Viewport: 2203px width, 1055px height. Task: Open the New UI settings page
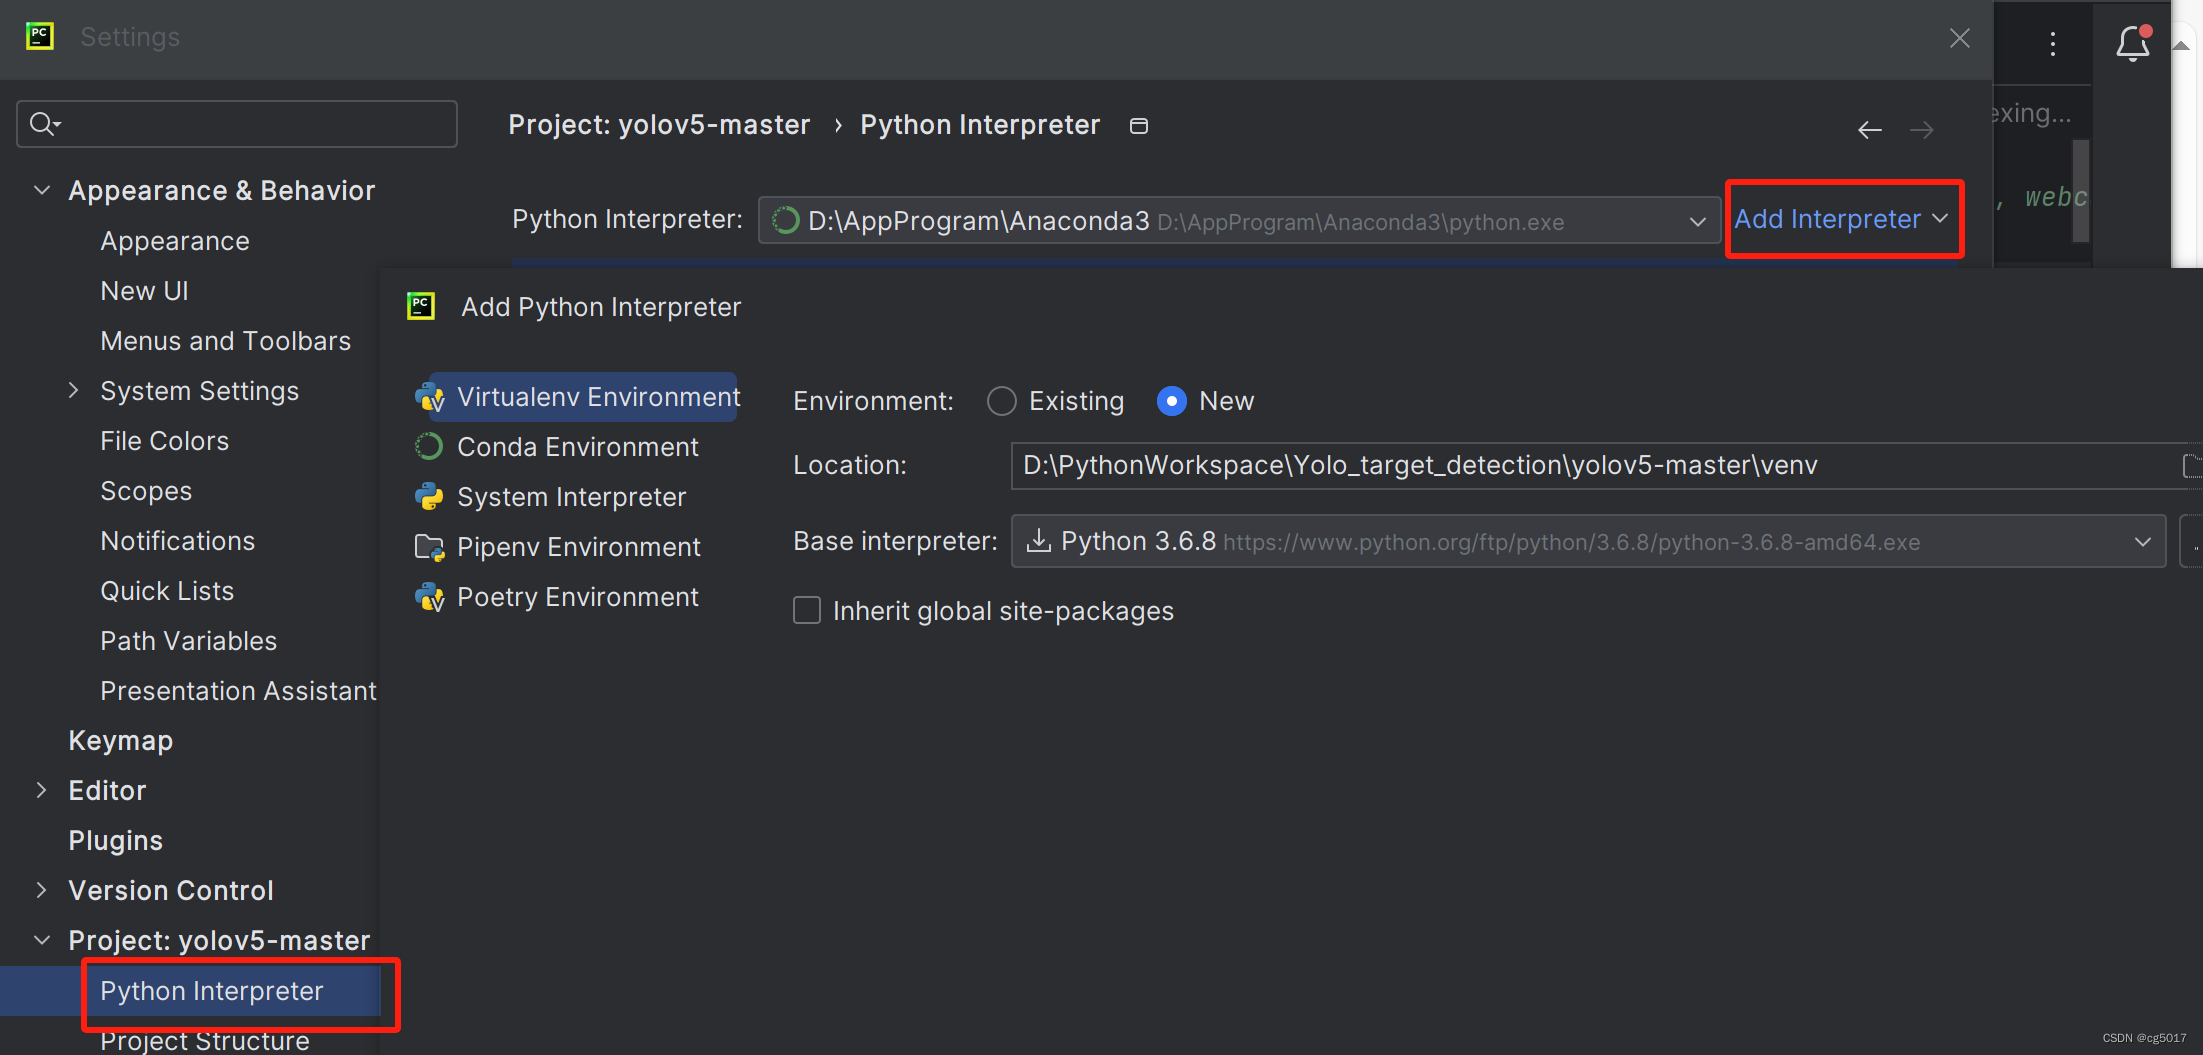144,291
